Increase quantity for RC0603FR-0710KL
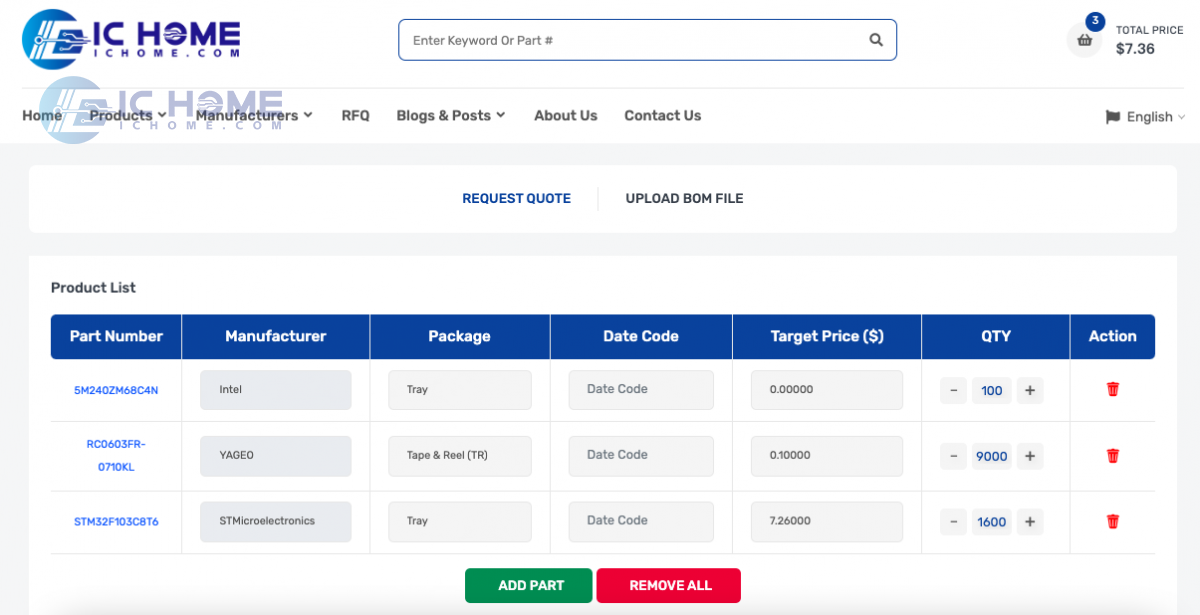 [x=1030, y=456]
